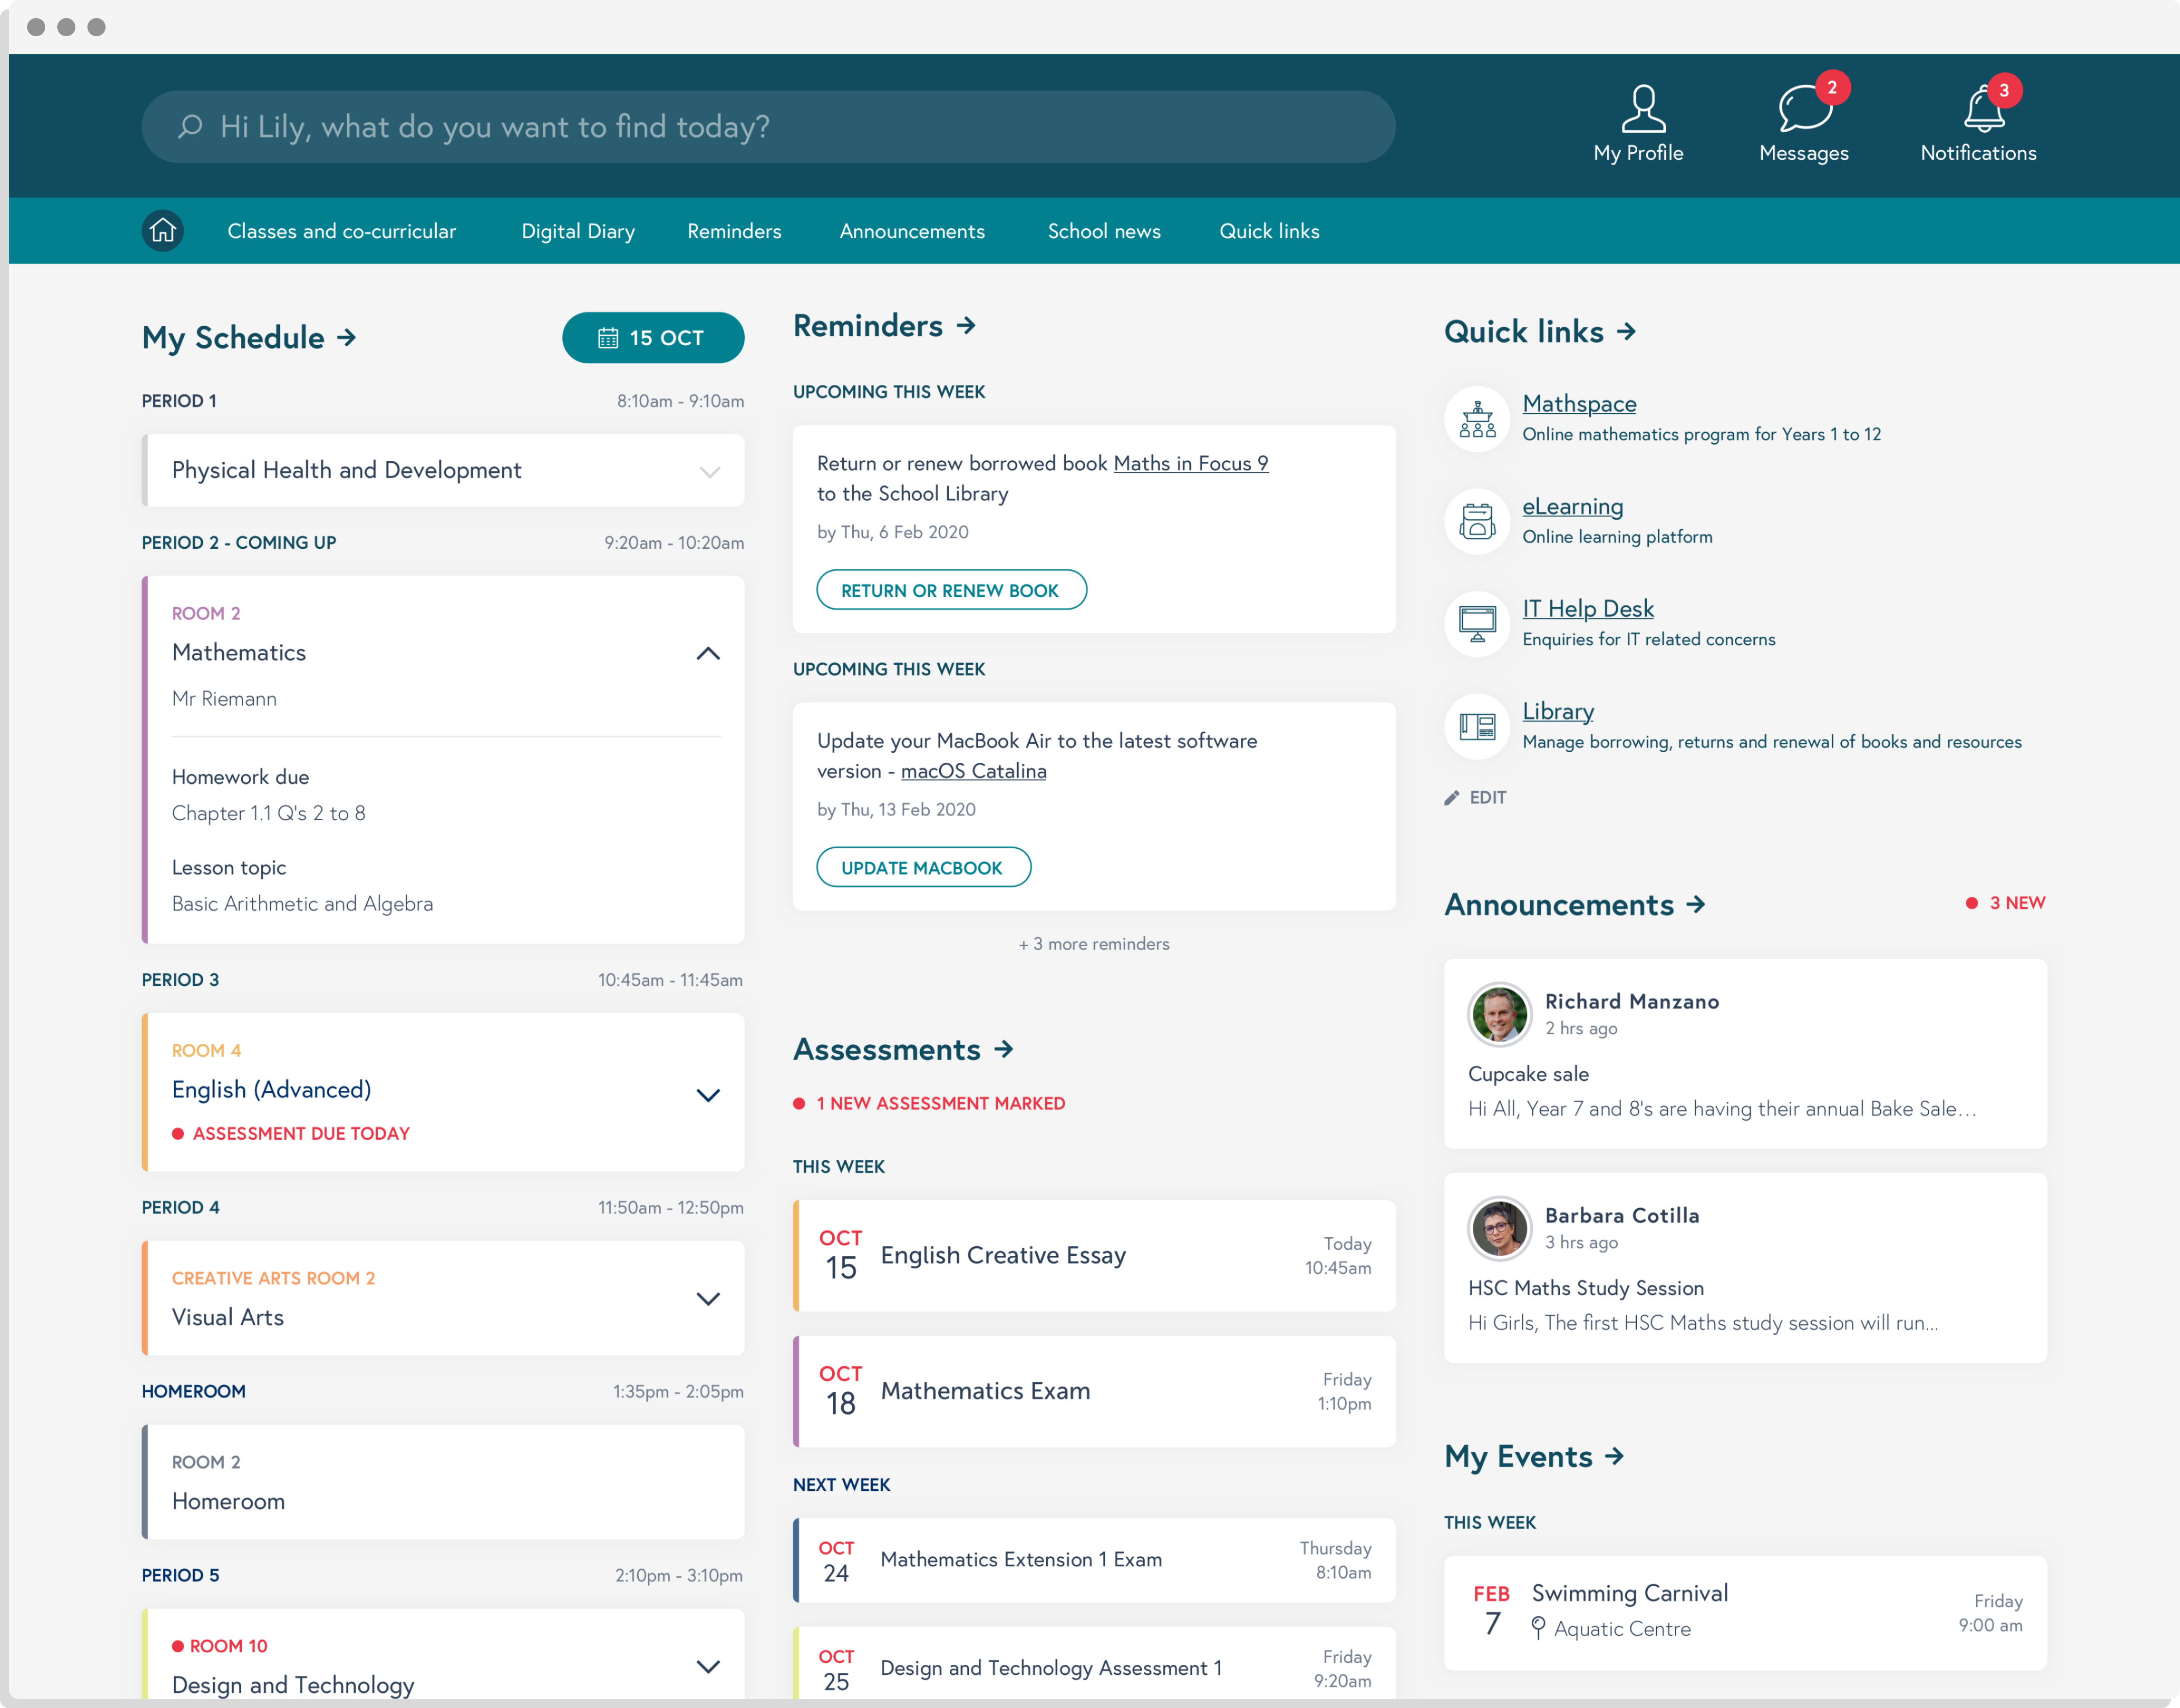
Task: Expand the English (Advanced) period card
Action: (x=707, y=1096)
